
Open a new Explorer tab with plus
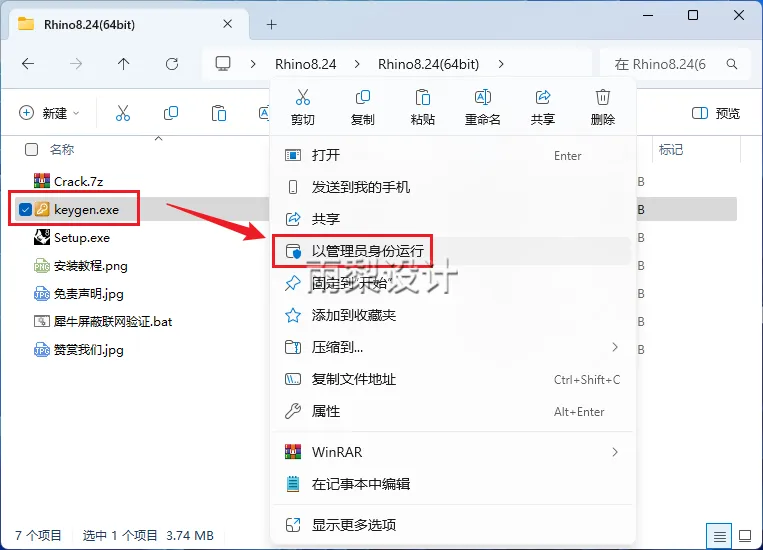click(x=272, y=24)
